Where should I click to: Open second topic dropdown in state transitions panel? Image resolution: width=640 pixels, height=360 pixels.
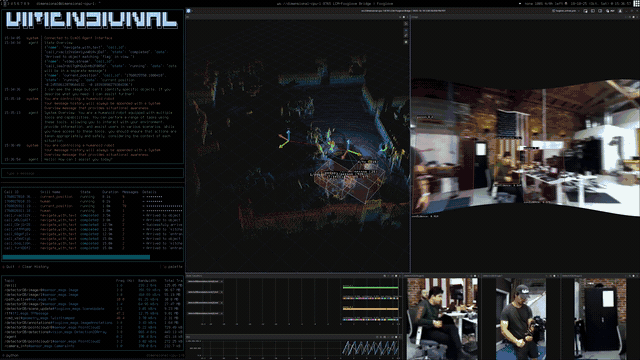point(205,292)
